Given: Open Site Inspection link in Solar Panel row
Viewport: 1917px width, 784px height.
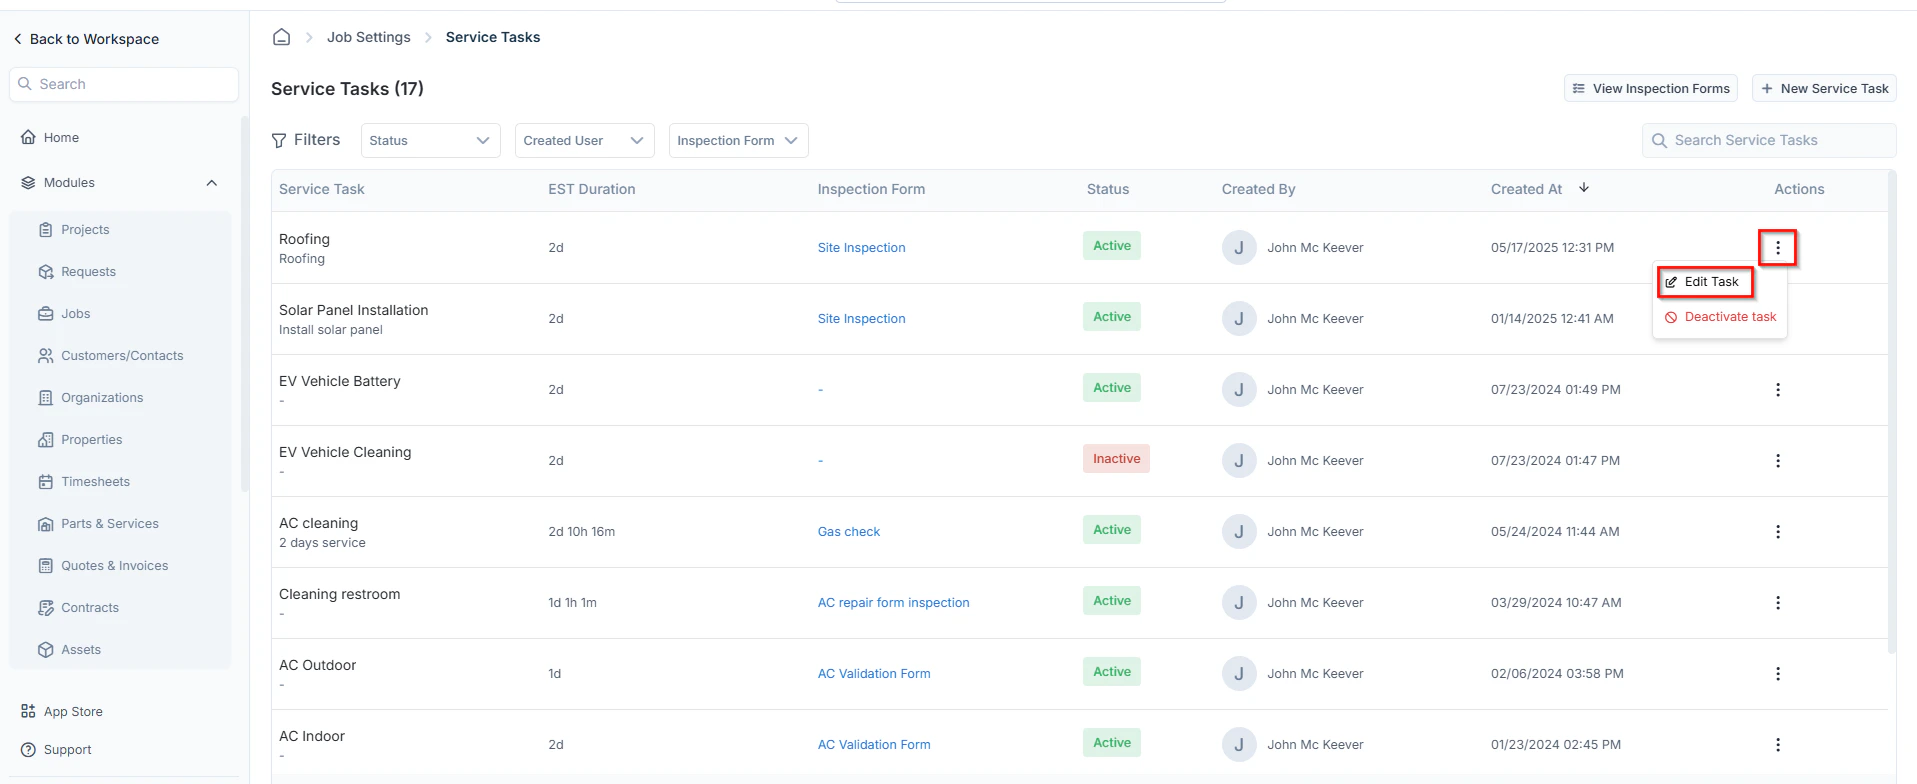Looking at the screenshot, I should tap(861, 319).
